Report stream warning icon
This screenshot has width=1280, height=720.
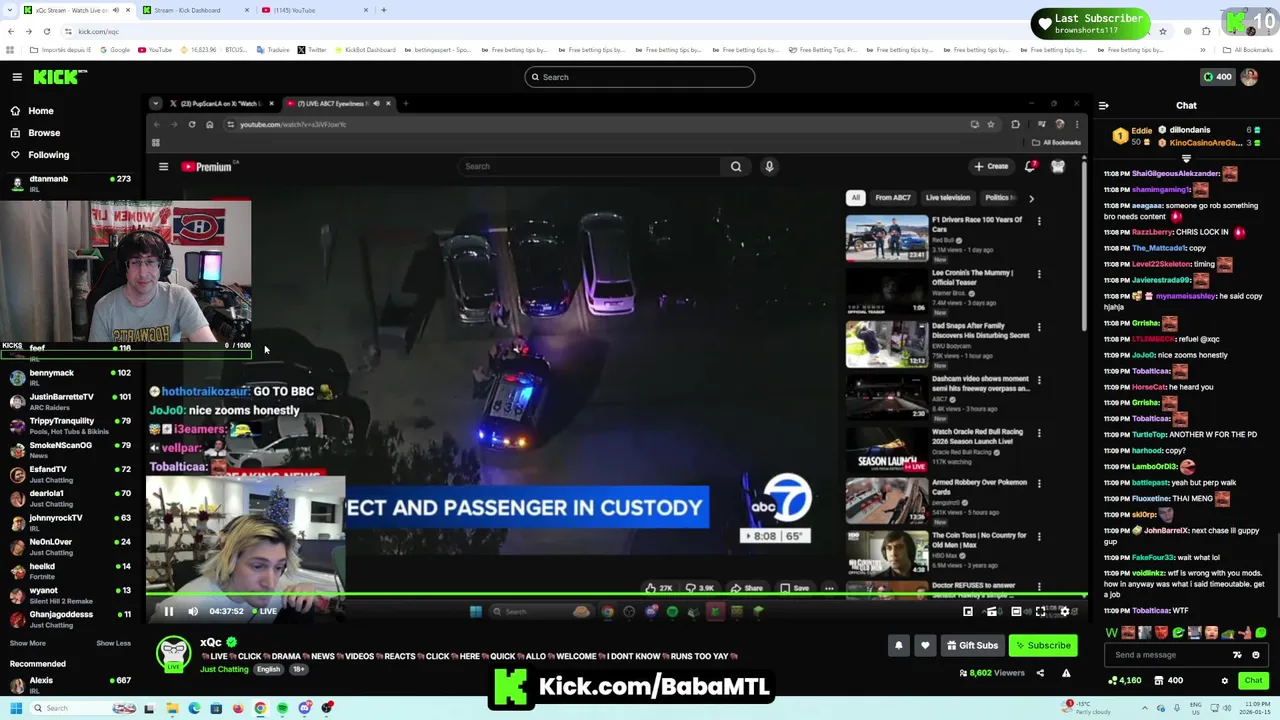pyautogui.click(x=1066, y=673)
